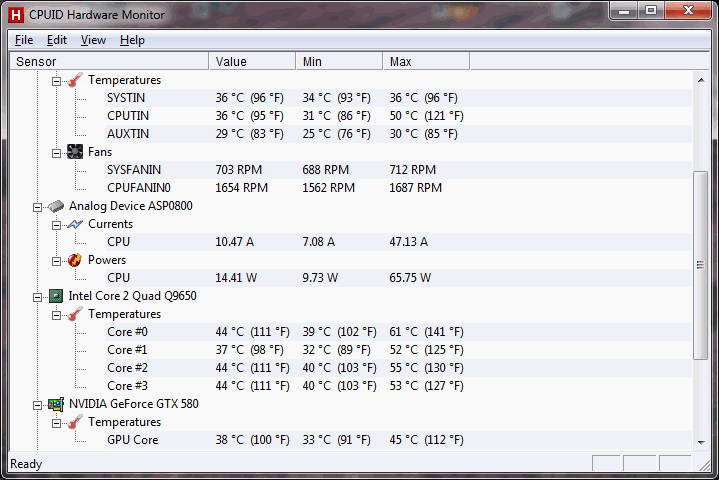The width and height of the screenshot is (719, 480).
Task: Select the Core #3 row
Action: coord(398,386)
